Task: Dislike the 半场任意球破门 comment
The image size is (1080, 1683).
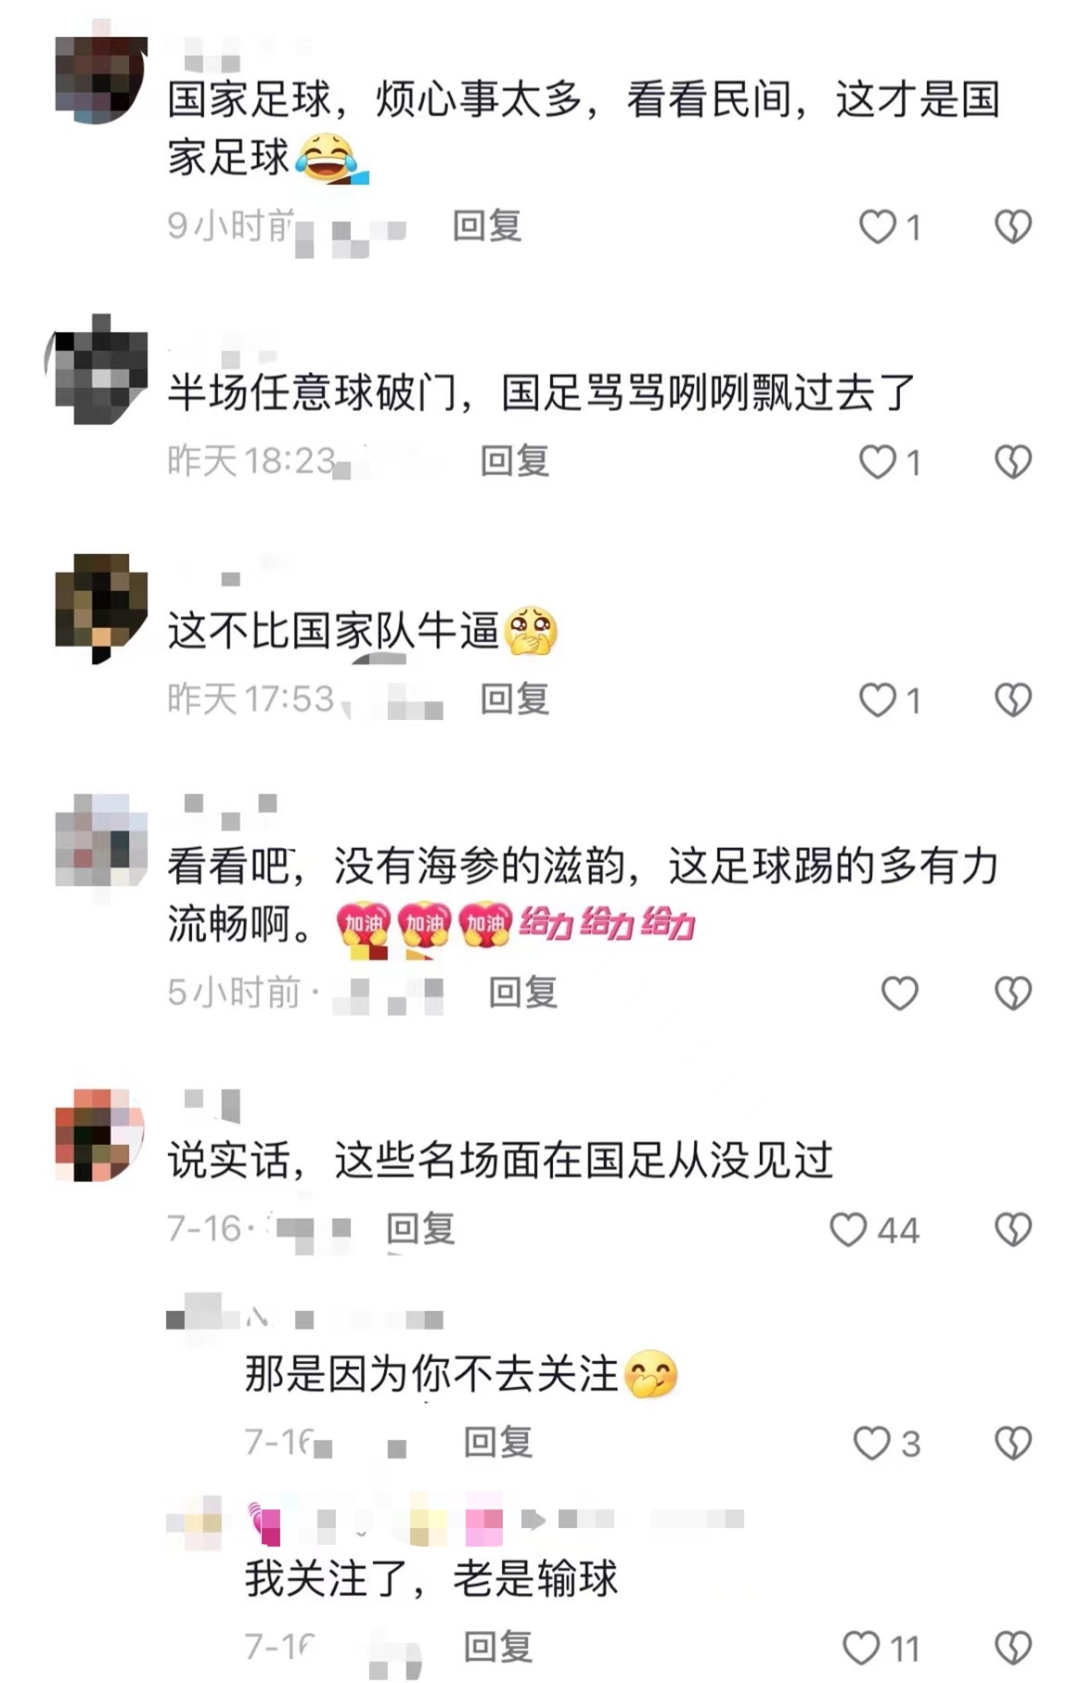Action: tap(1013, 462)
